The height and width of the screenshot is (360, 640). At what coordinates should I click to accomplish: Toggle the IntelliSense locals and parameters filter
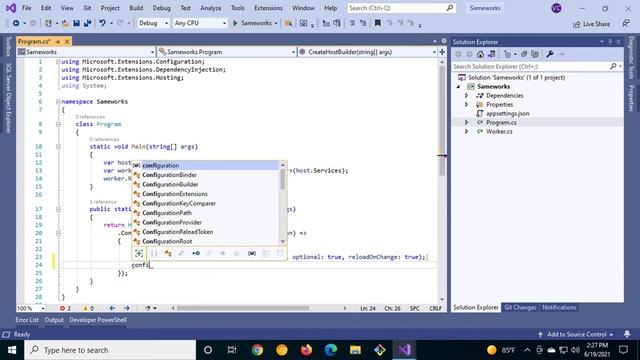click(x=252, y=253)
